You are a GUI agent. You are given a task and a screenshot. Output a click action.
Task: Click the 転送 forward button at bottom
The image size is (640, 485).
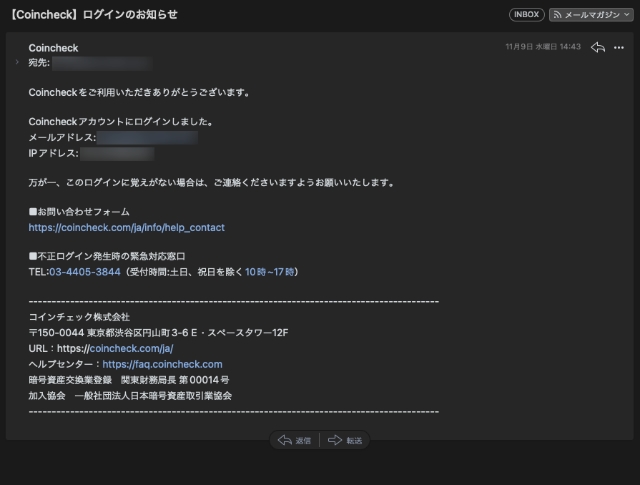click(x=345, y=440)
